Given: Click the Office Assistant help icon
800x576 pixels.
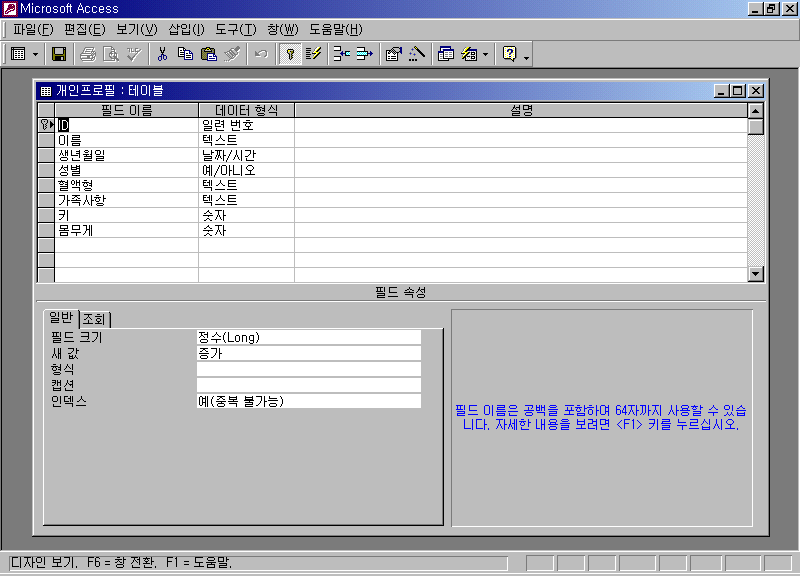Looking at the screenshot, I should 510,54.
